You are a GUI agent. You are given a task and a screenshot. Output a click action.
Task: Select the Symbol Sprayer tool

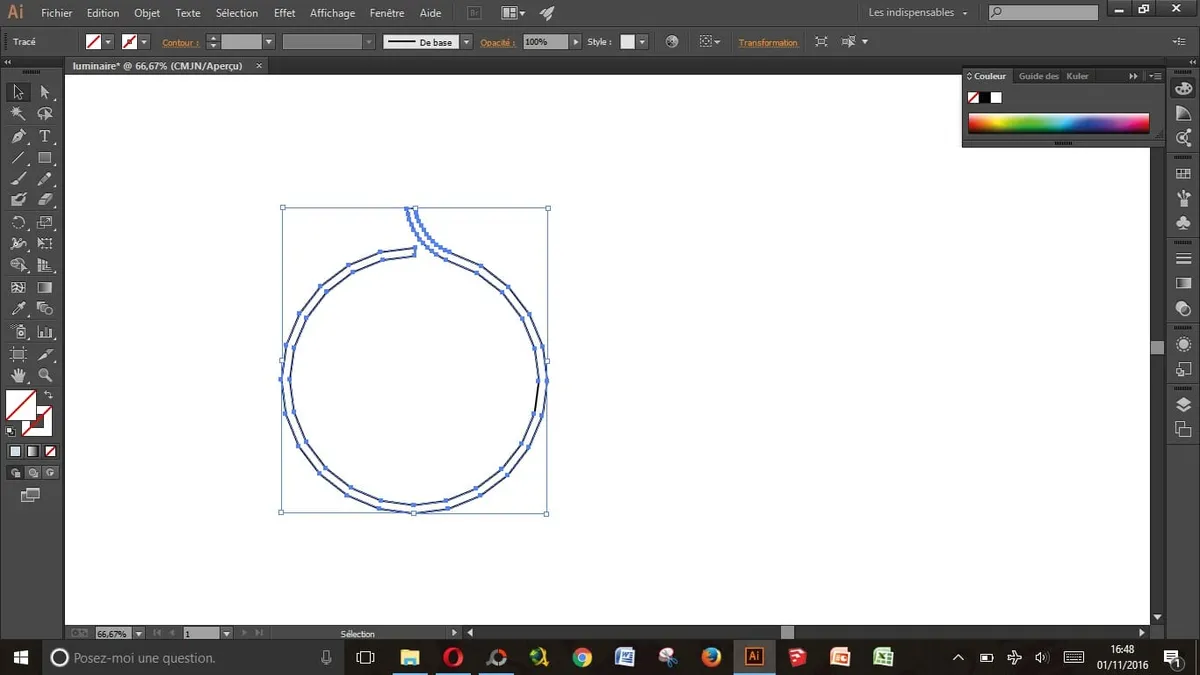(x=19, y=332)
